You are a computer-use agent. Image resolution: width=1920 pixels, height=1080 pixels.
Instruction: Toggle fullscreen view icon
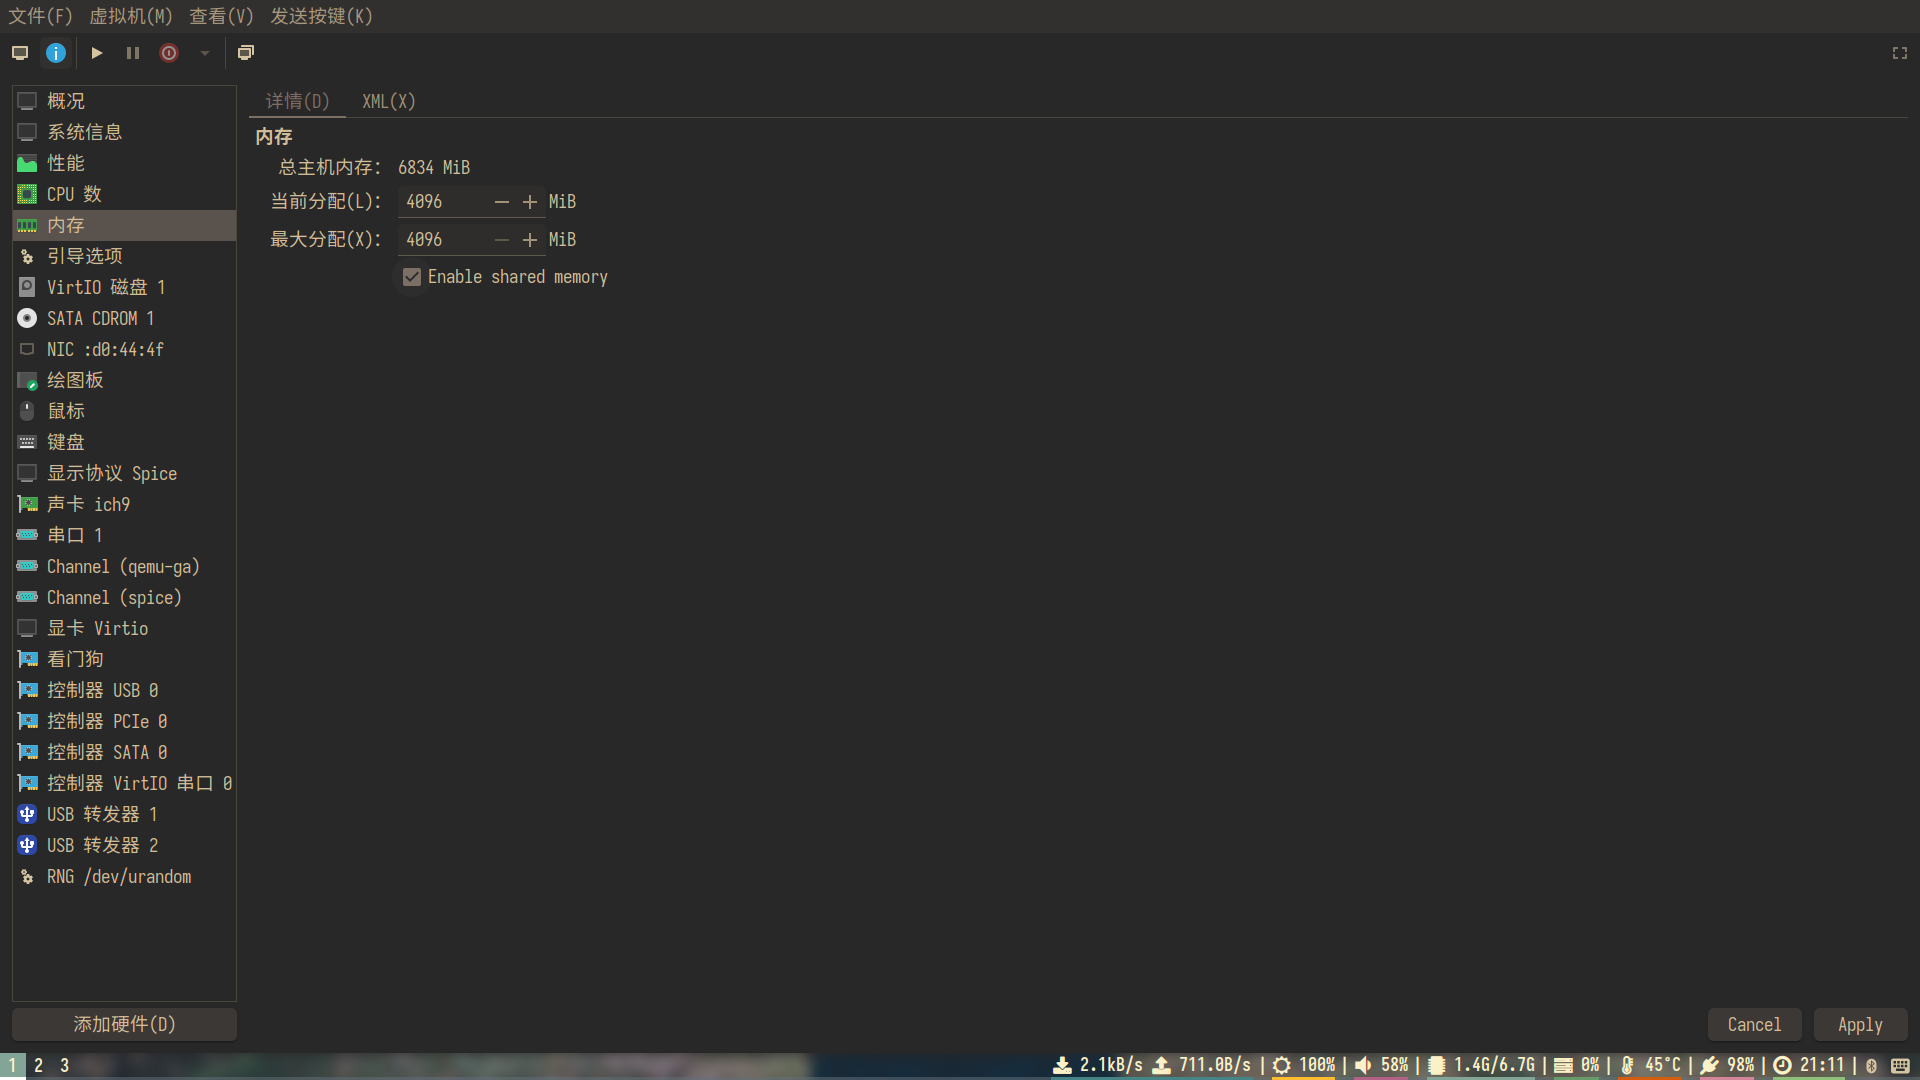tap(1899, 53)
